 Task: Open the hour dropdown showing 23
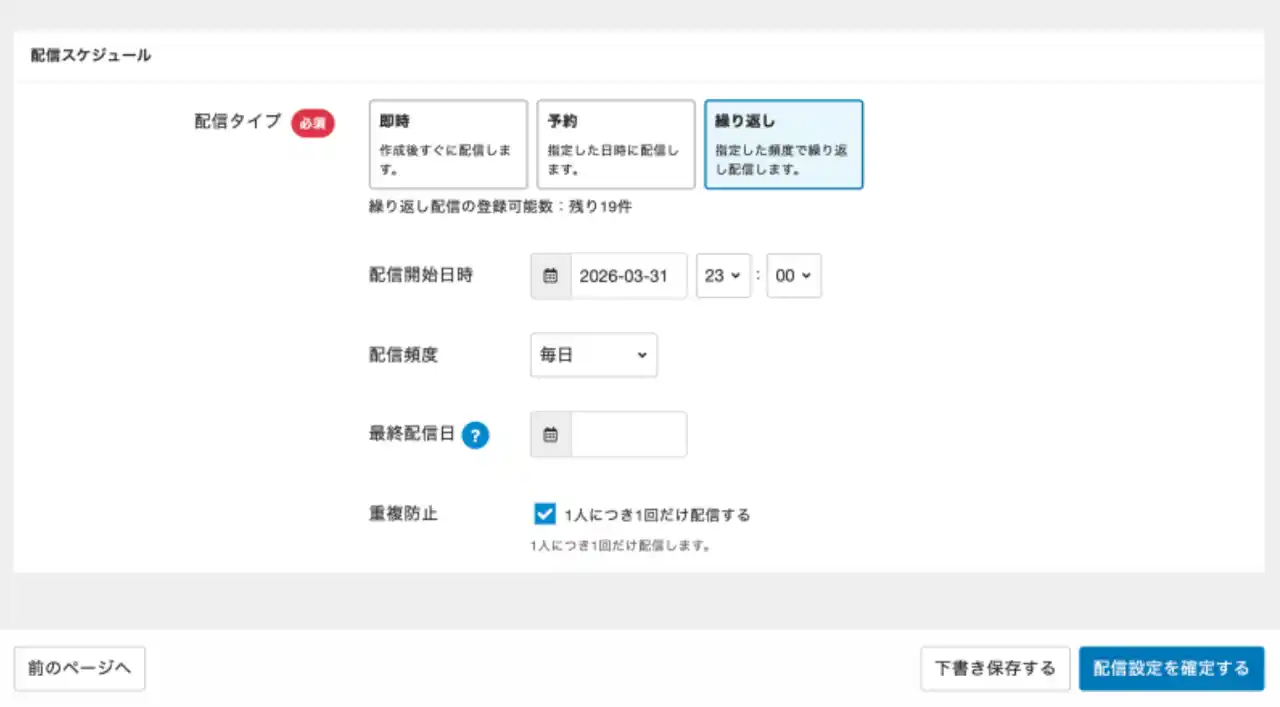point(722,276)
